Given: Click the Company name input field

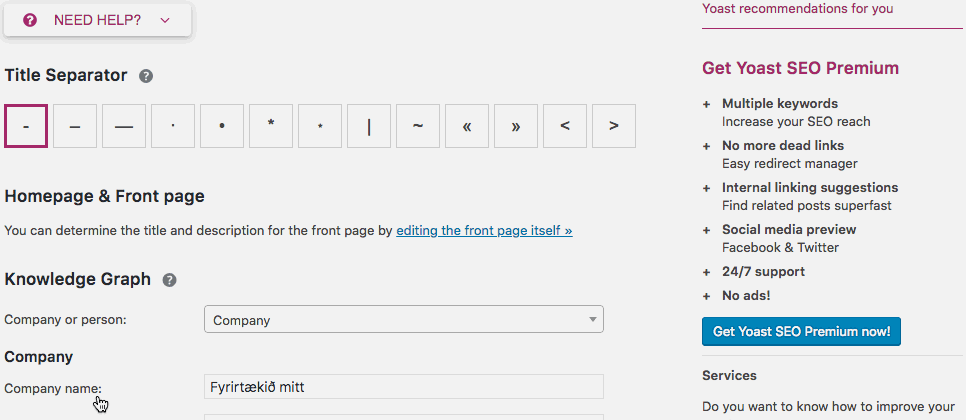Looking at the screenshot, I should [x=403, y=387].
